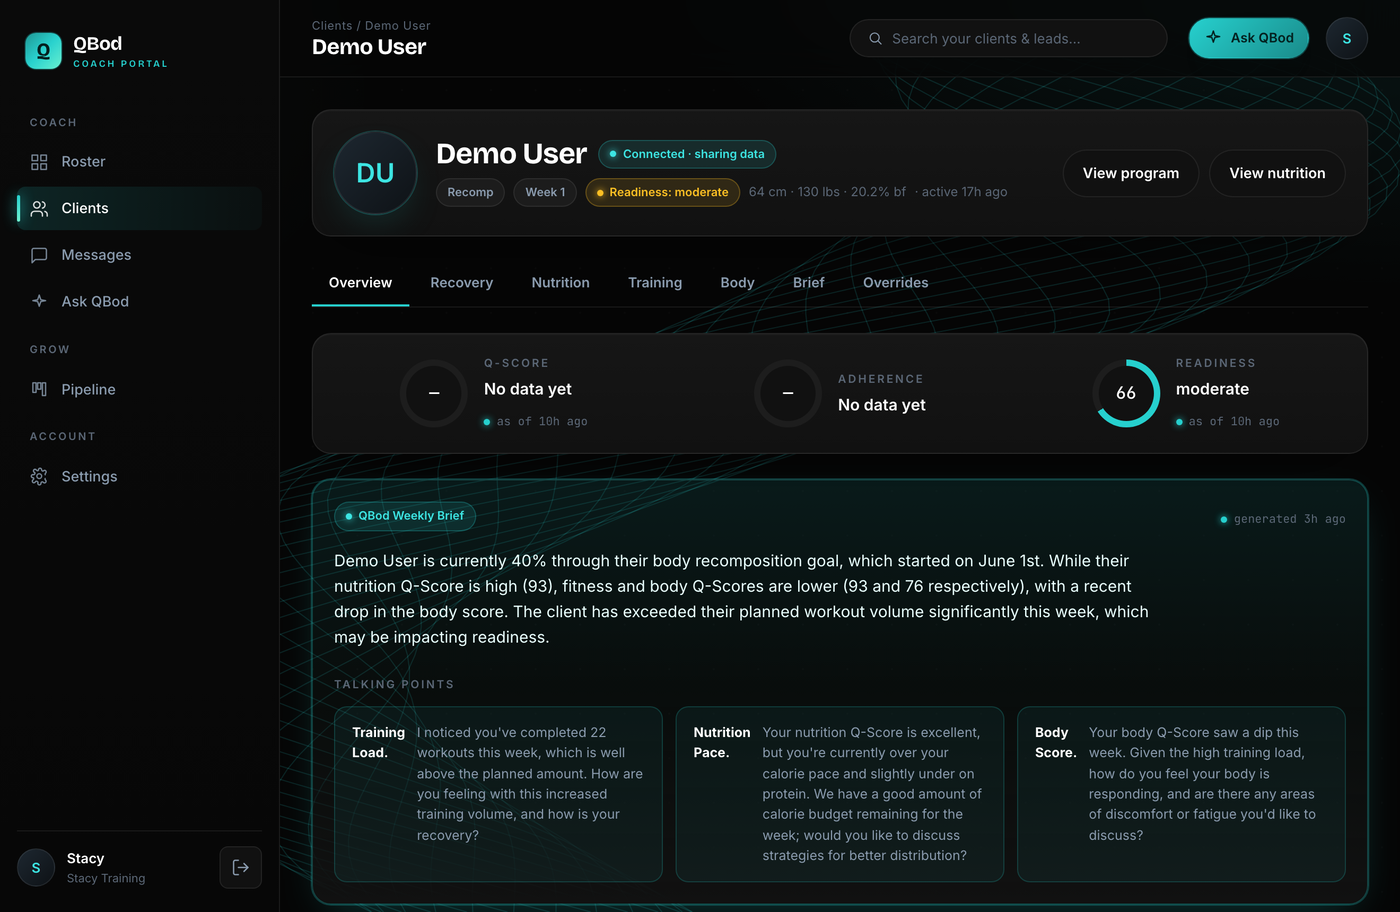This screenshot has height=912, width=1400.
Task: Click the Week 1 tag
Action: [x=545, y=192]
